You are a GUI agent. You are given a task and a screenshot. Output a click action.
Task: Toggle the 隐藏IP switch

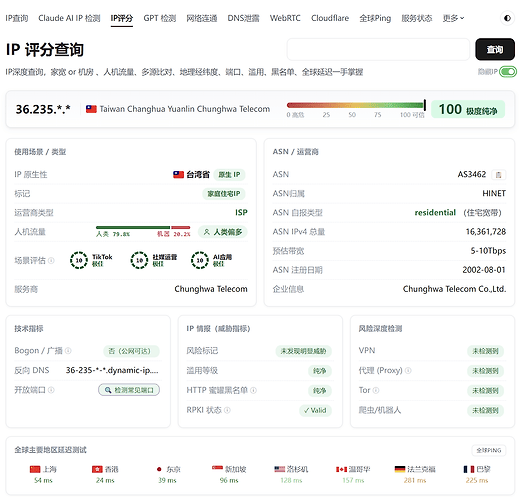pos(508,72)
